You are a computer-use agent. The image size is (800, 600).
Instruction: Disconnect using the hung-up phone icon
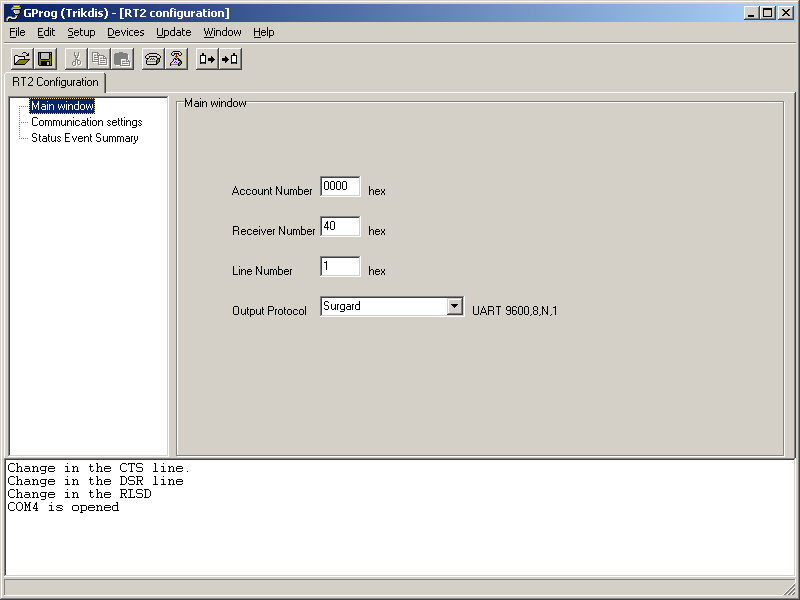tap(177, 58)
